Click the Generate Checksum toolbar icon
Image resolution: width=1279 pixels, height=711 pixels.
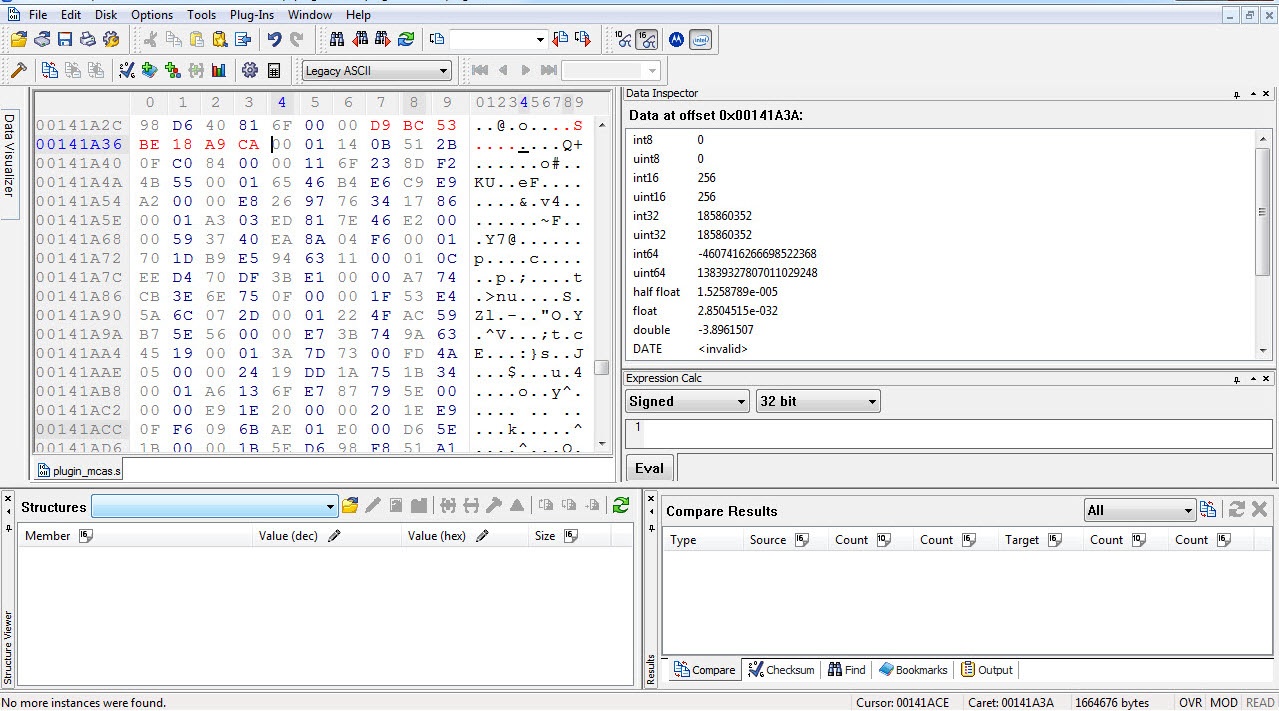tap(127, 70)
